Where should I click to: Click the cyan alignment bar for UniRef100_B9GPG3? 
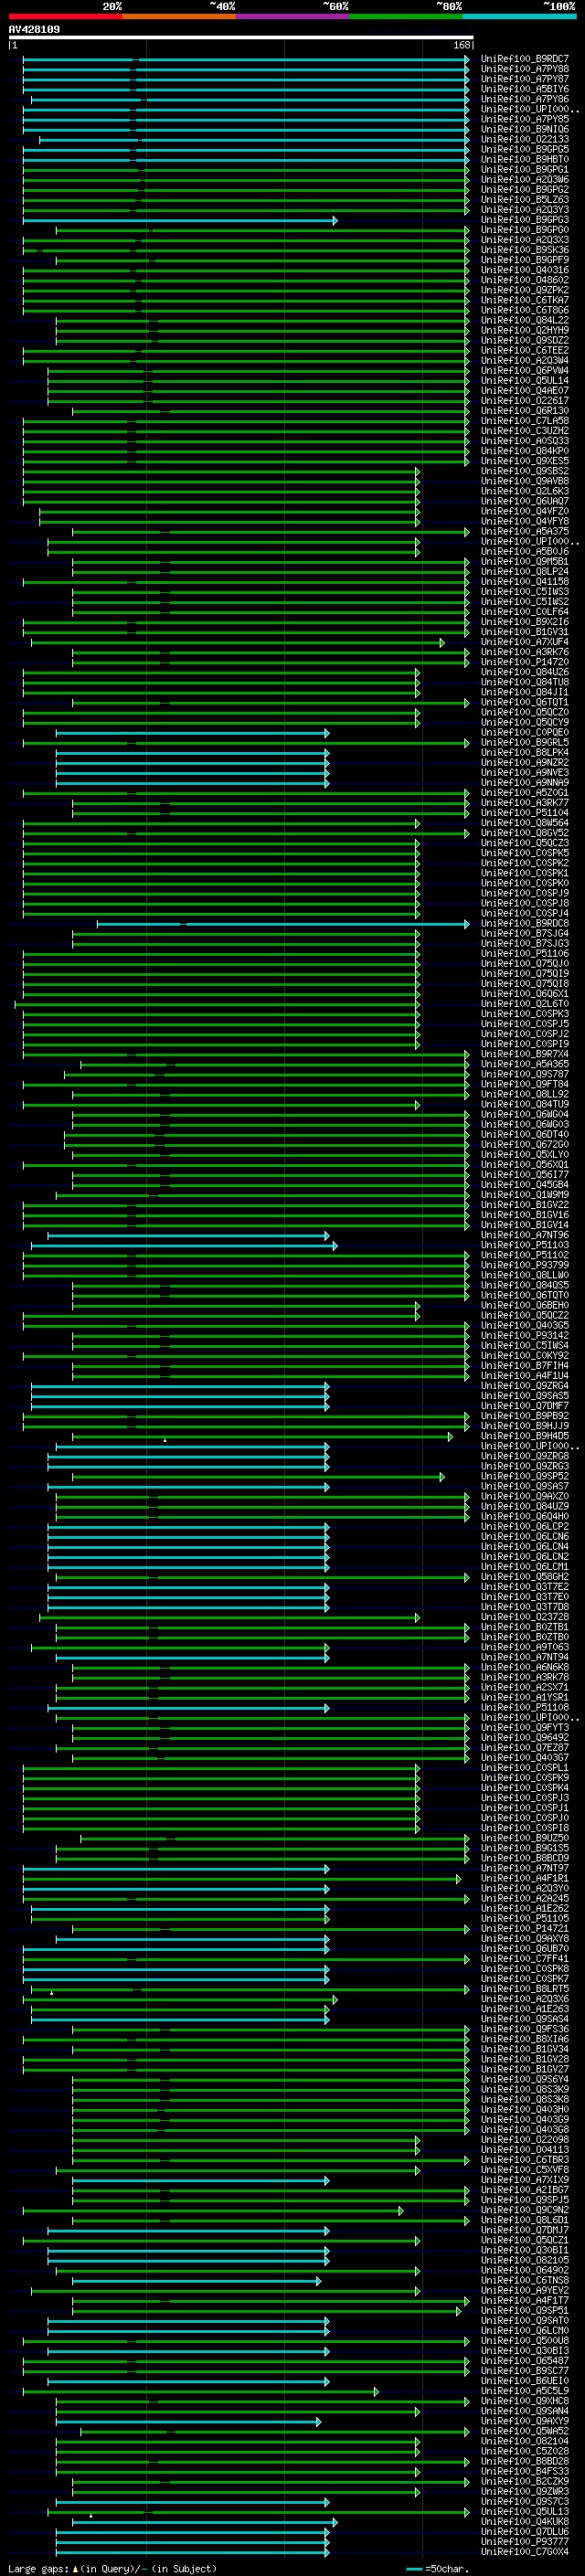(180, 220)
